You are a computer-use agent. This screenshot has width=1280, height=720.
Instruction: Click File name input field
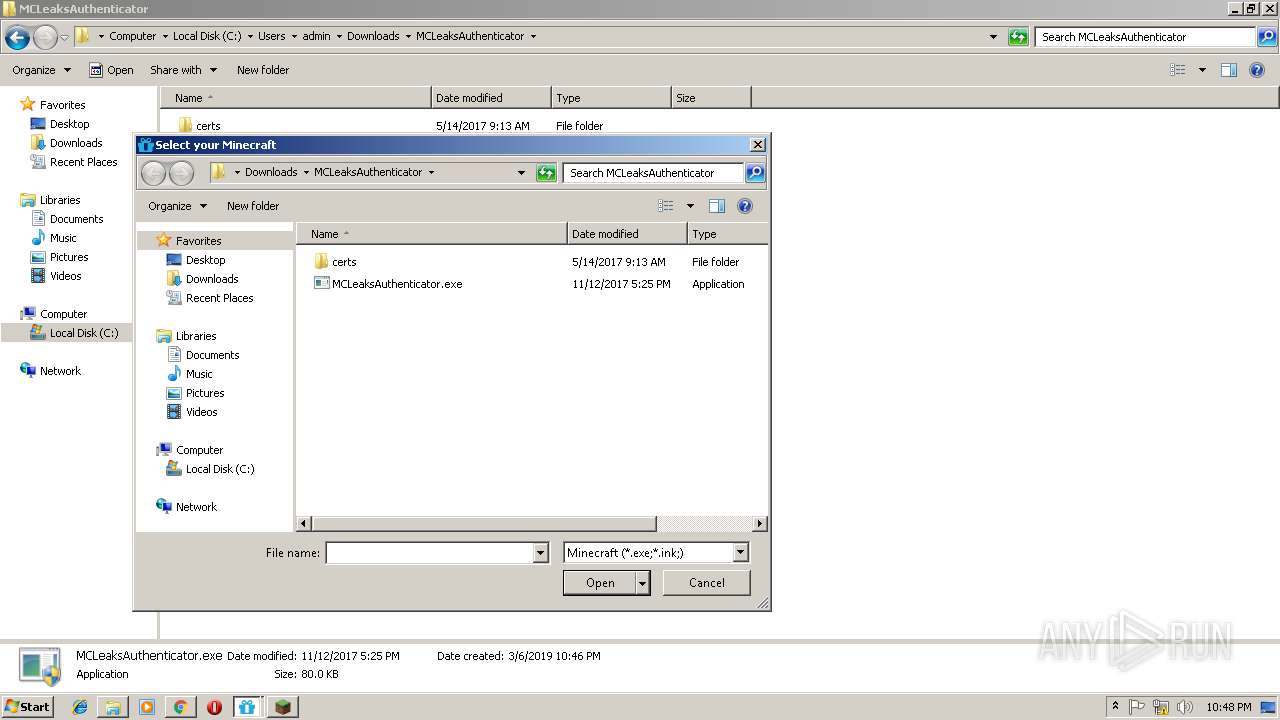[x=430, y=553]
